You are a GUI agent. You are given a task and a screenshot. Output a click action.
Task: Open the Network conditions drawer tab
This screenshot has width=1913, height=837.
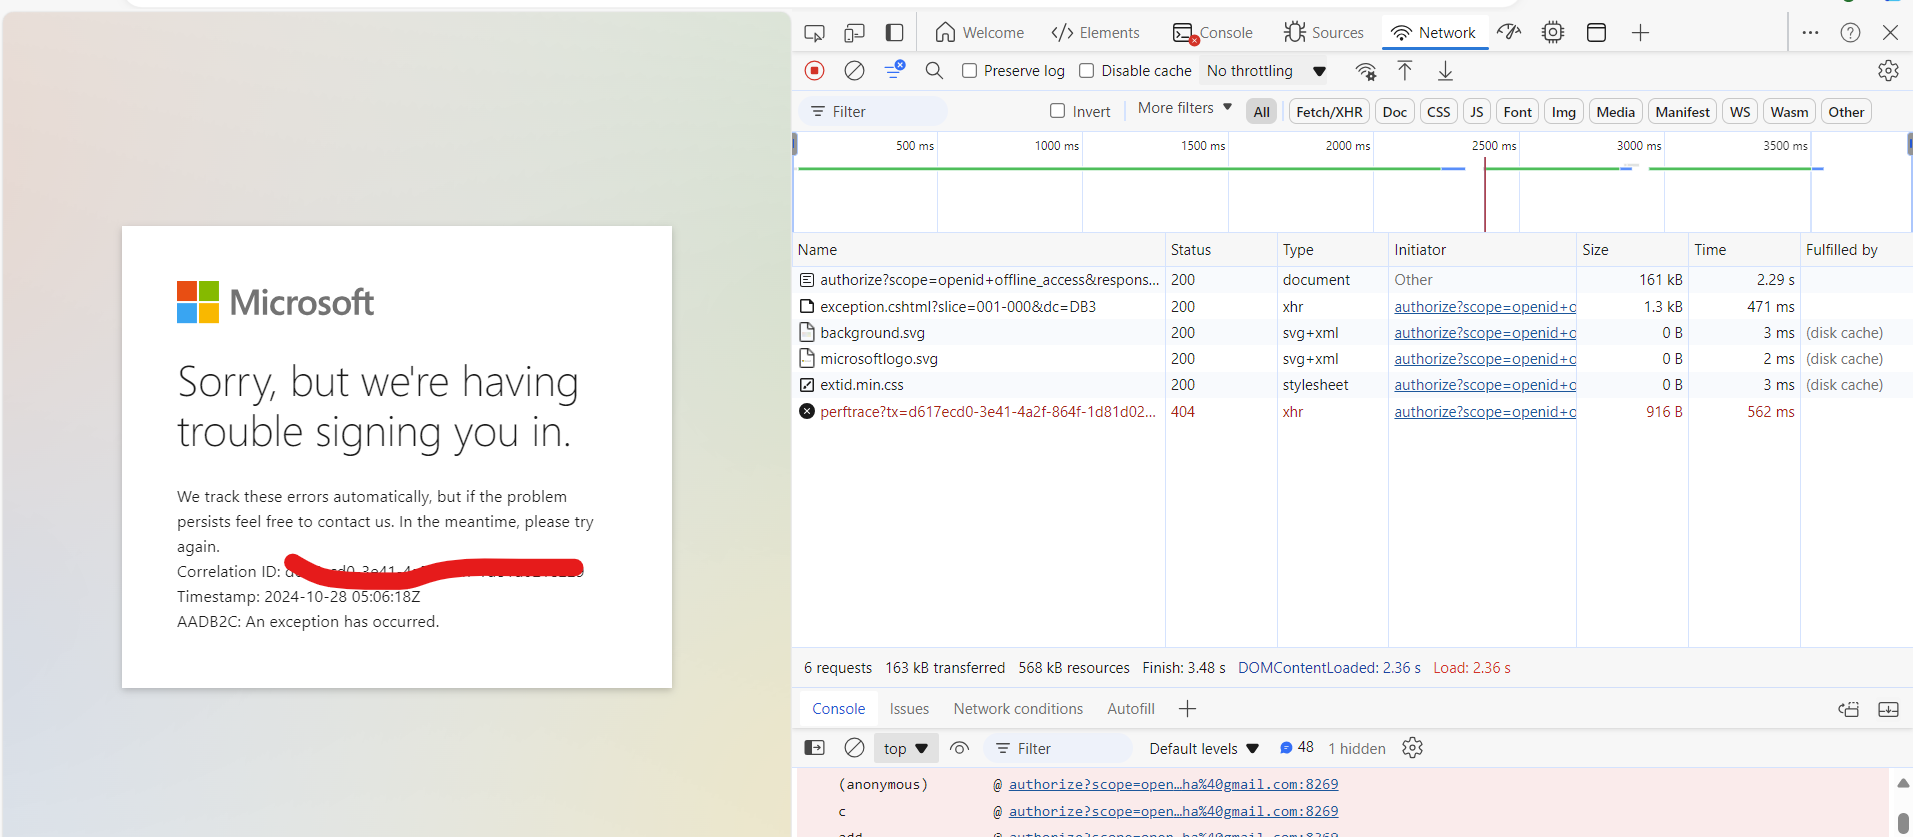tap(1018, 709)
